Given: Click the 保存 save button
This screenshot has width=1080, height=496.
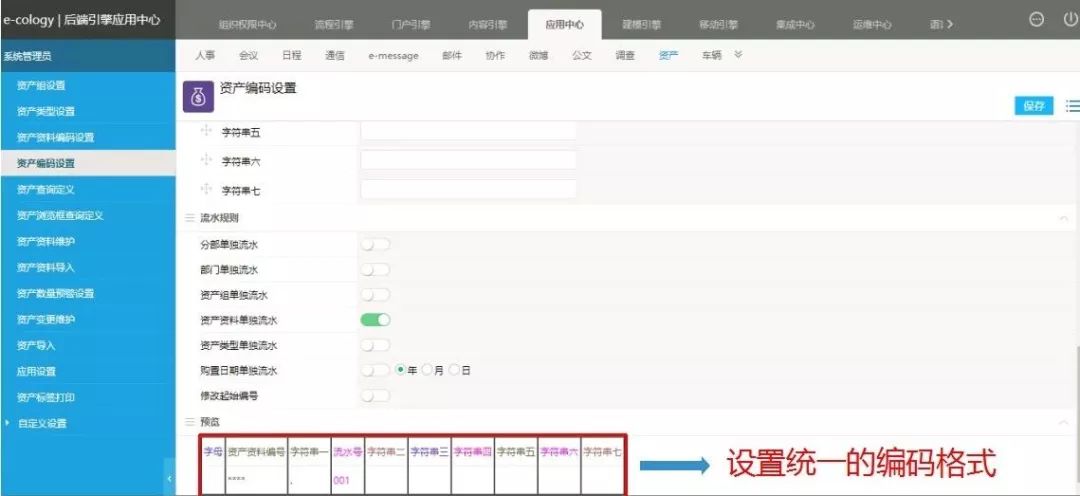Looking at the screenshot, I should click(x=1033, y=106).
